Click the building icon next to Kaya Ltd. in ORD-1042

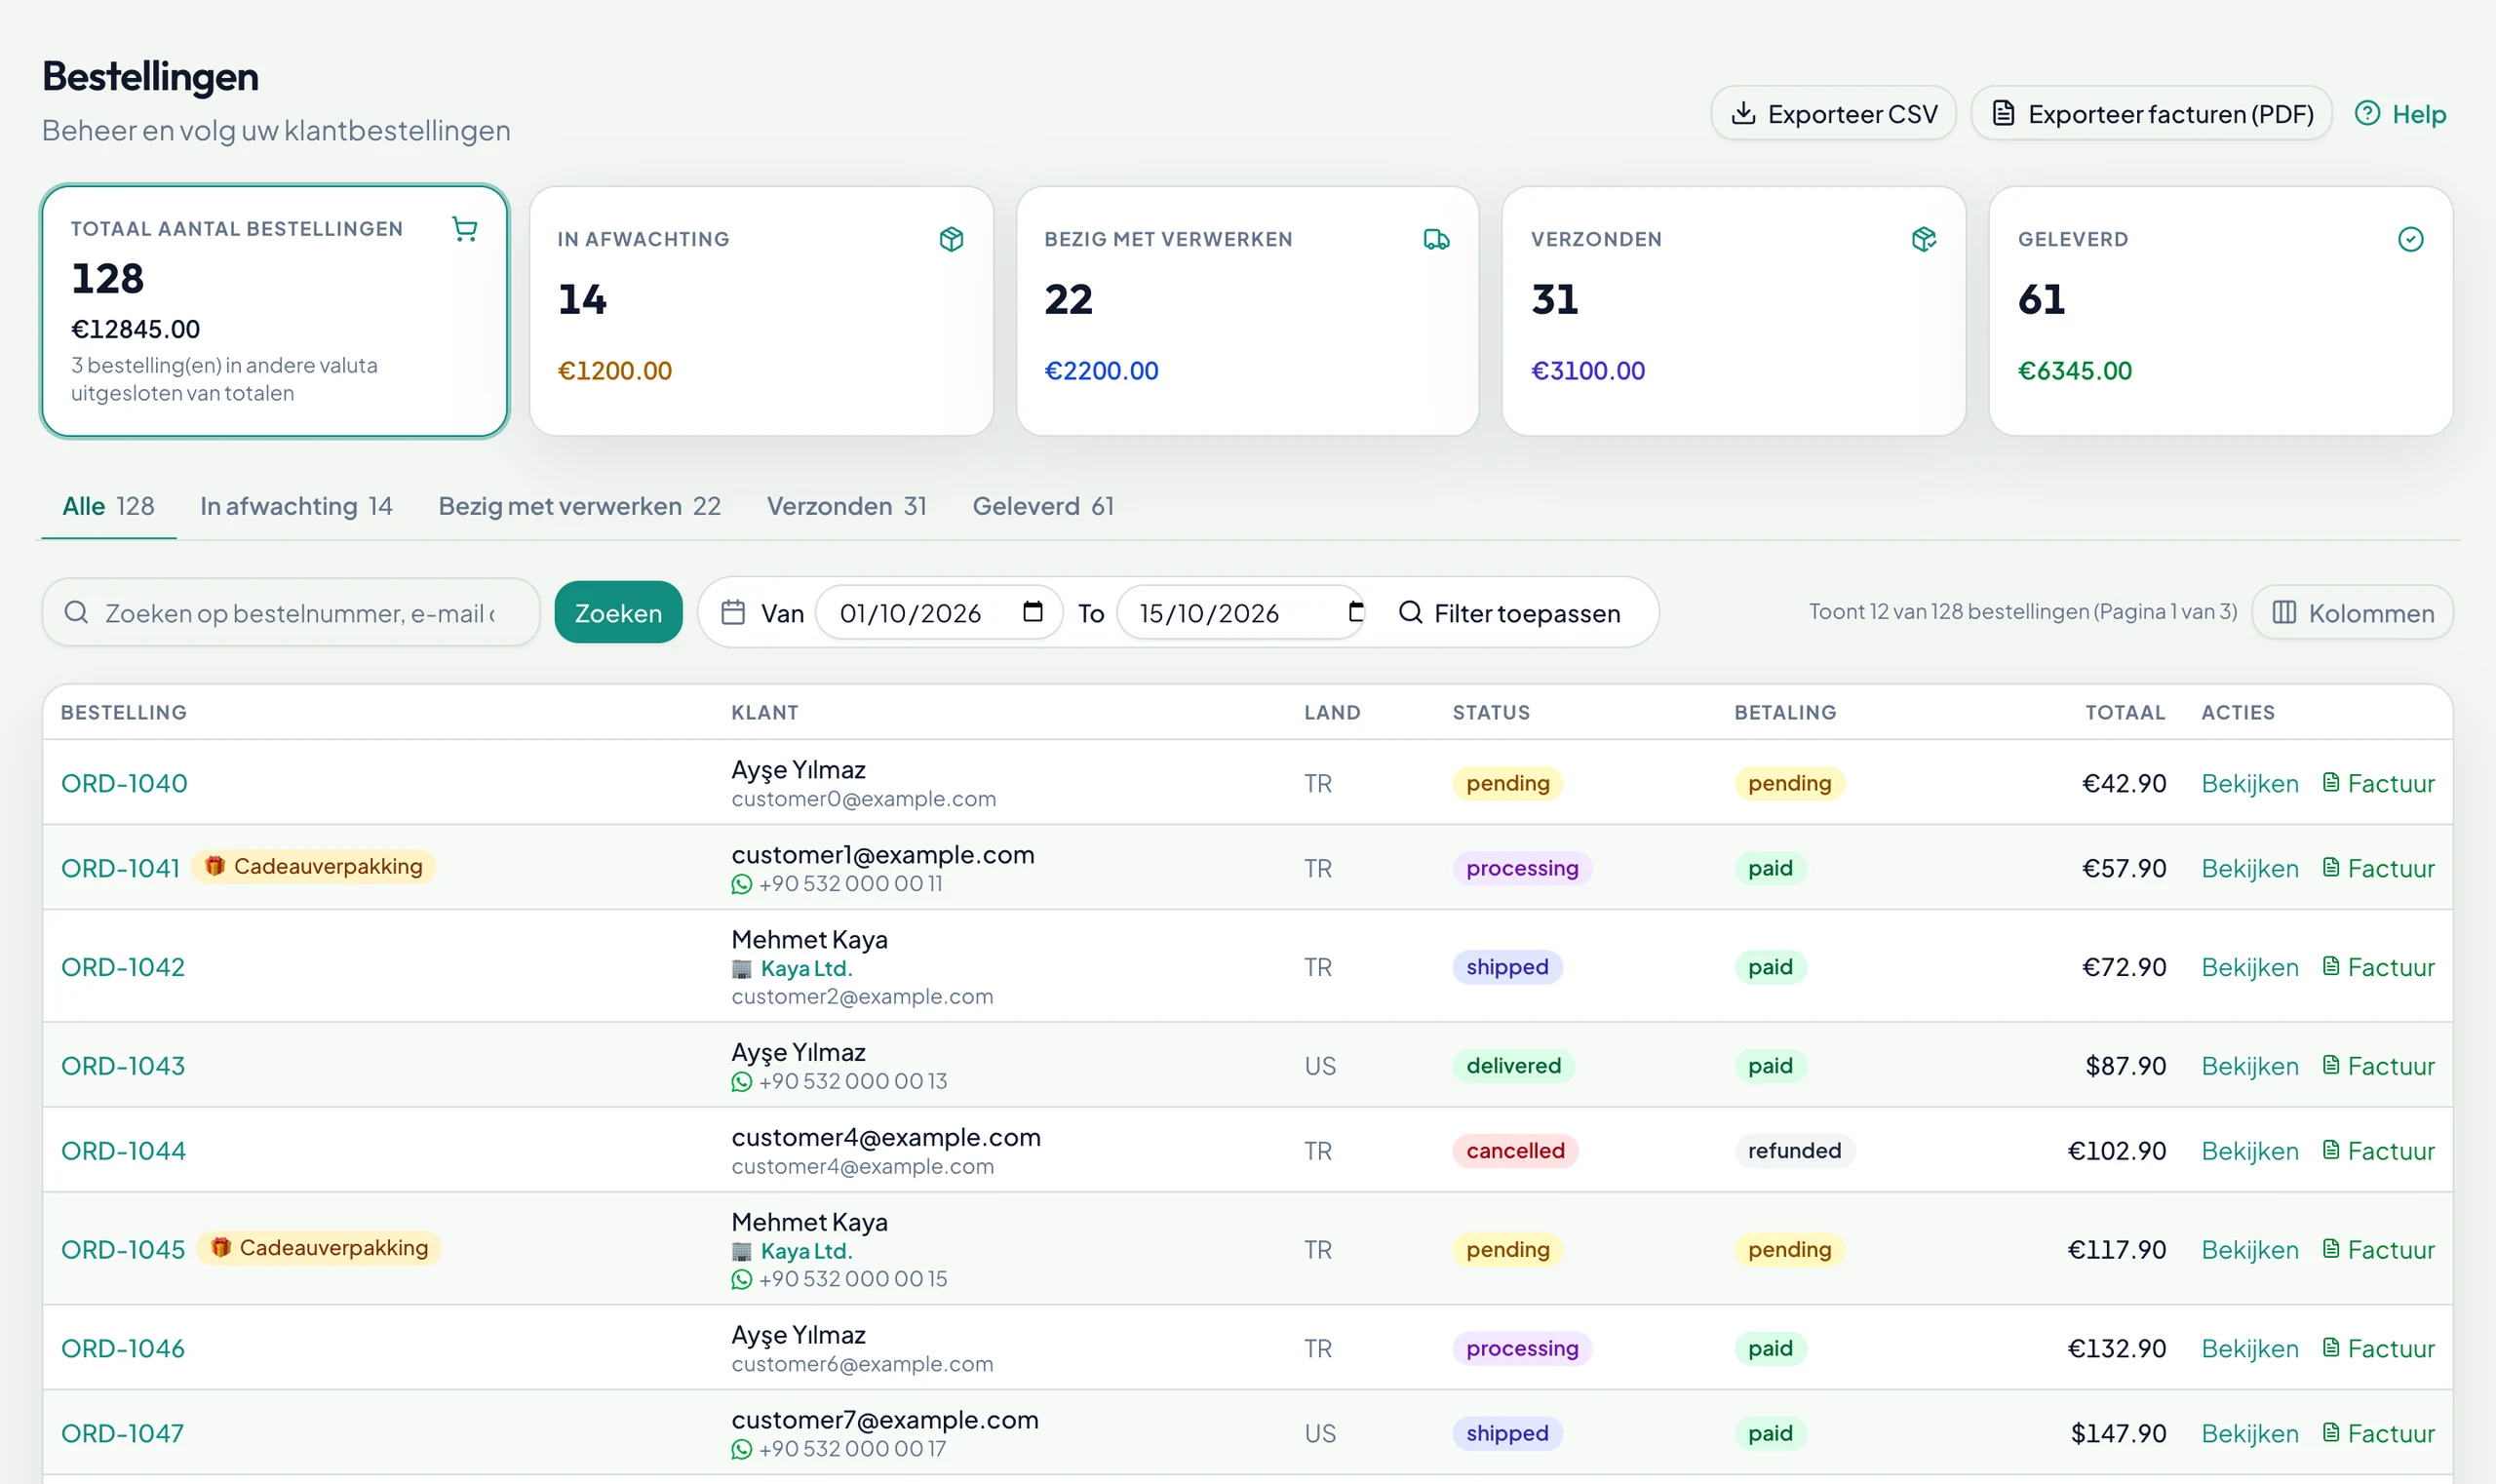click(x=741, y=969)
